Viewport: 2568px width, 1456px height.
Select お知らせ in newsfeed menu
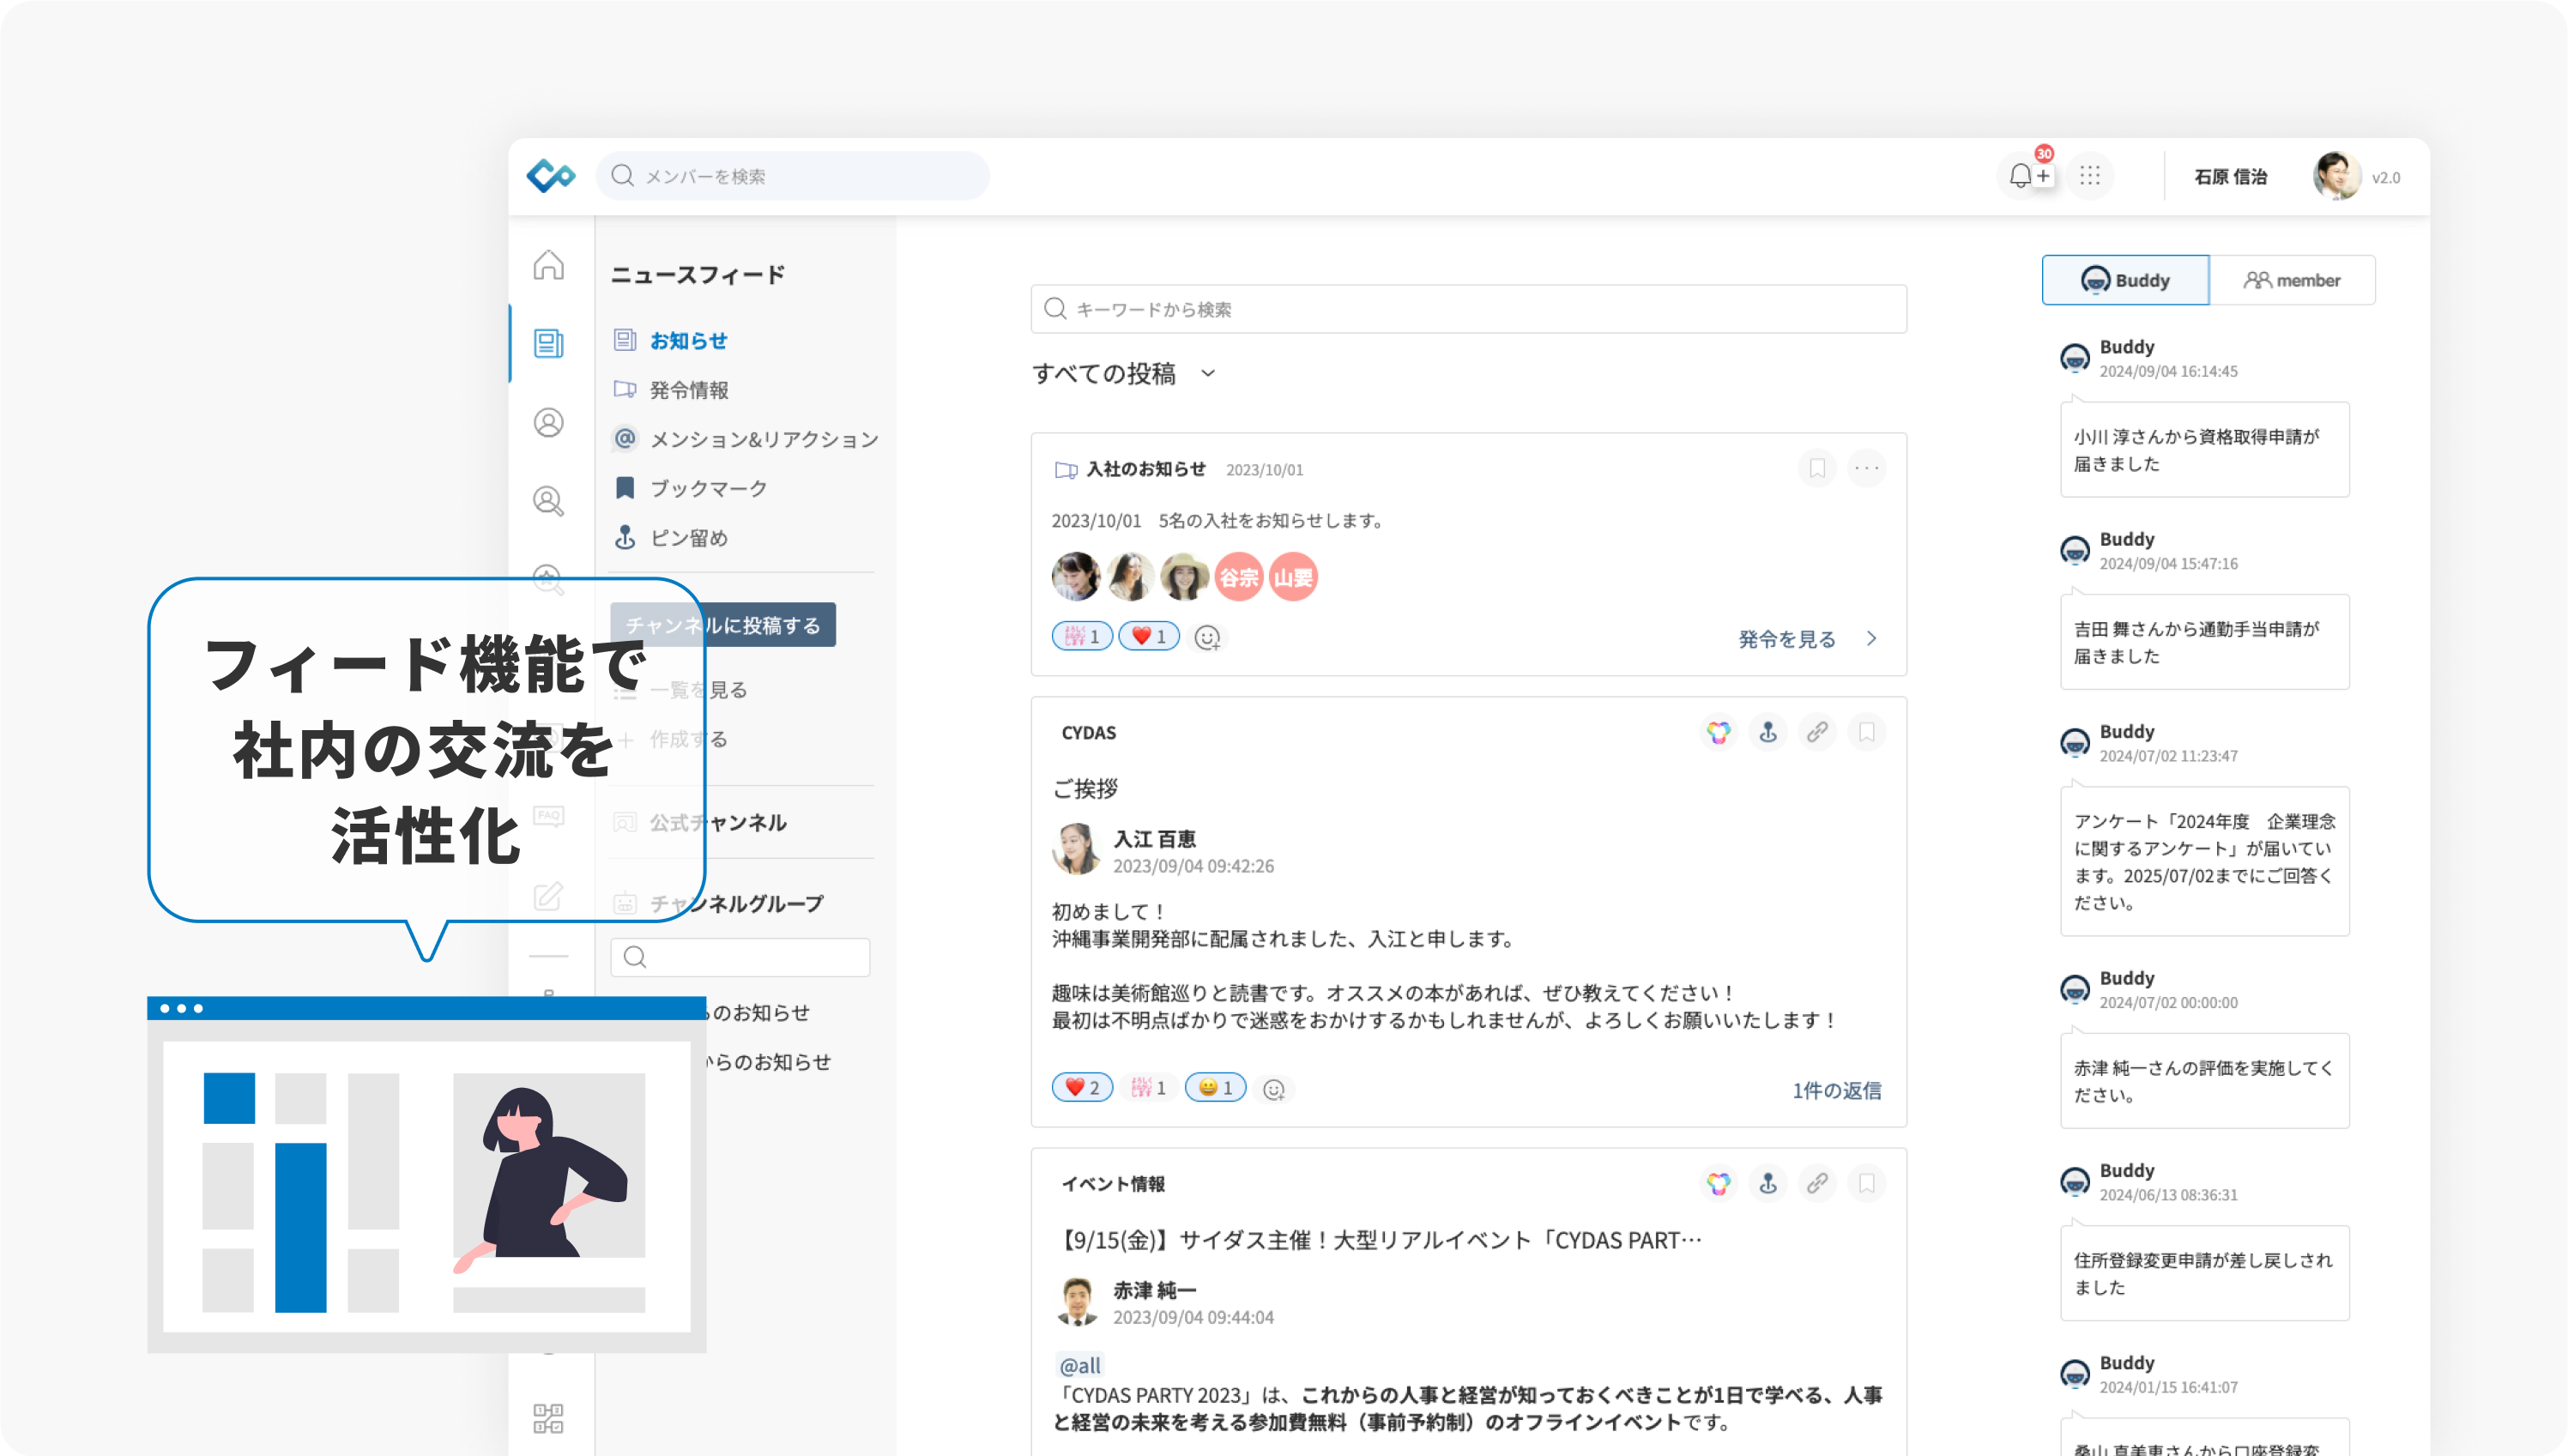[x=688, y=340]
